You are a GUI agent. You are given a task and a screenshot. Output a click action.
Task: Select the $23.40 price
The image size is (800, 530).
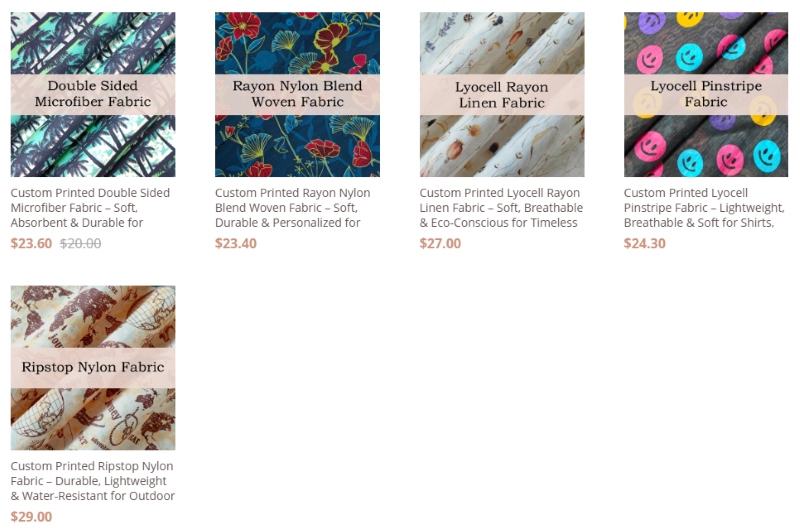[x=236, y=243]
